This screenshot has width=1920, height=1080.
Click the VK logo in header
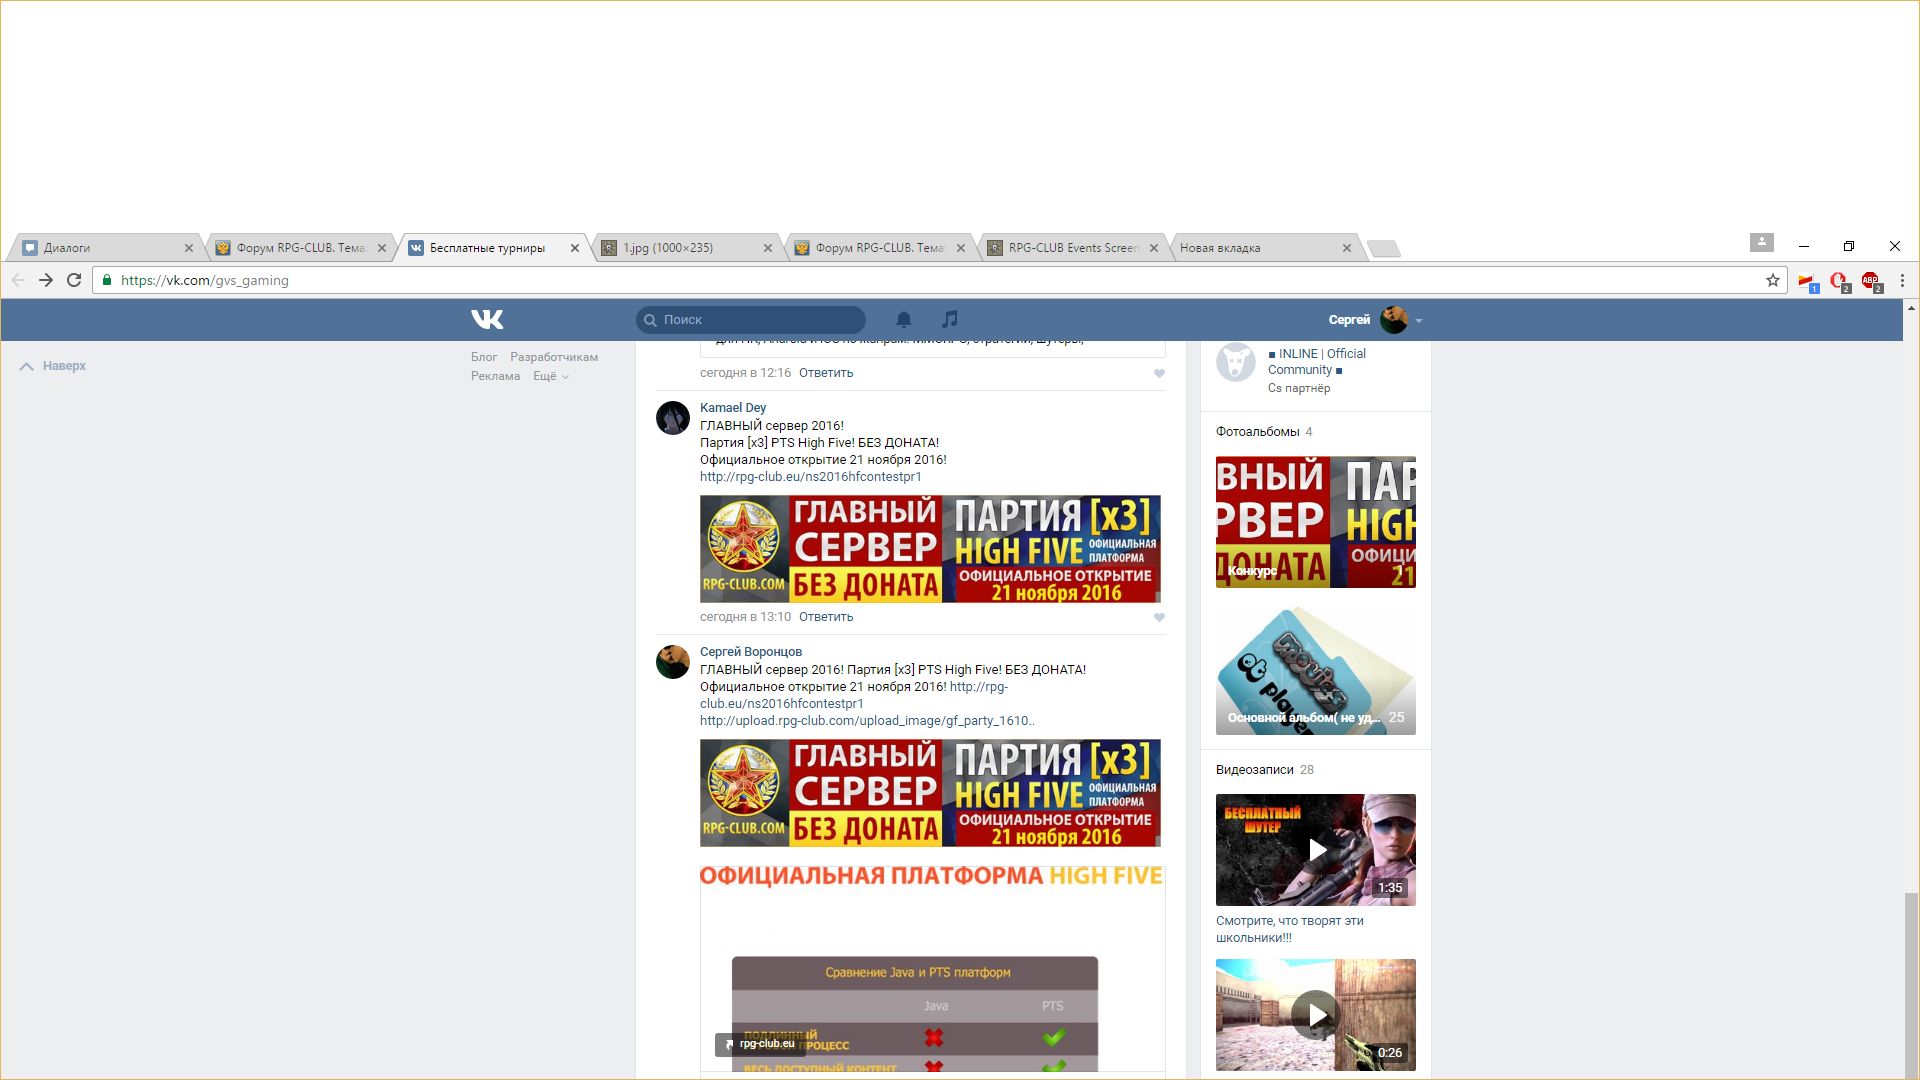pos(487,319)
